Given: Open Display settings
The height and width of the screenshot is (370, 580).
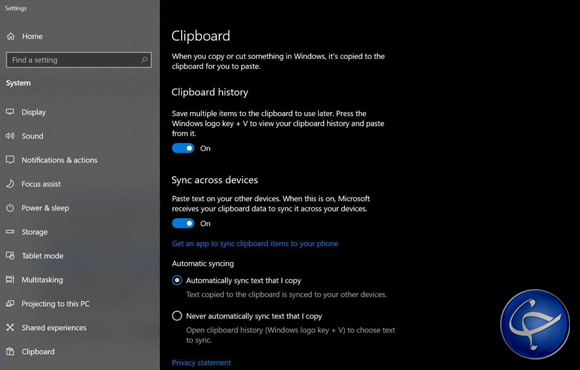Looking at the screenshot, I should click(x=34, y=112).
